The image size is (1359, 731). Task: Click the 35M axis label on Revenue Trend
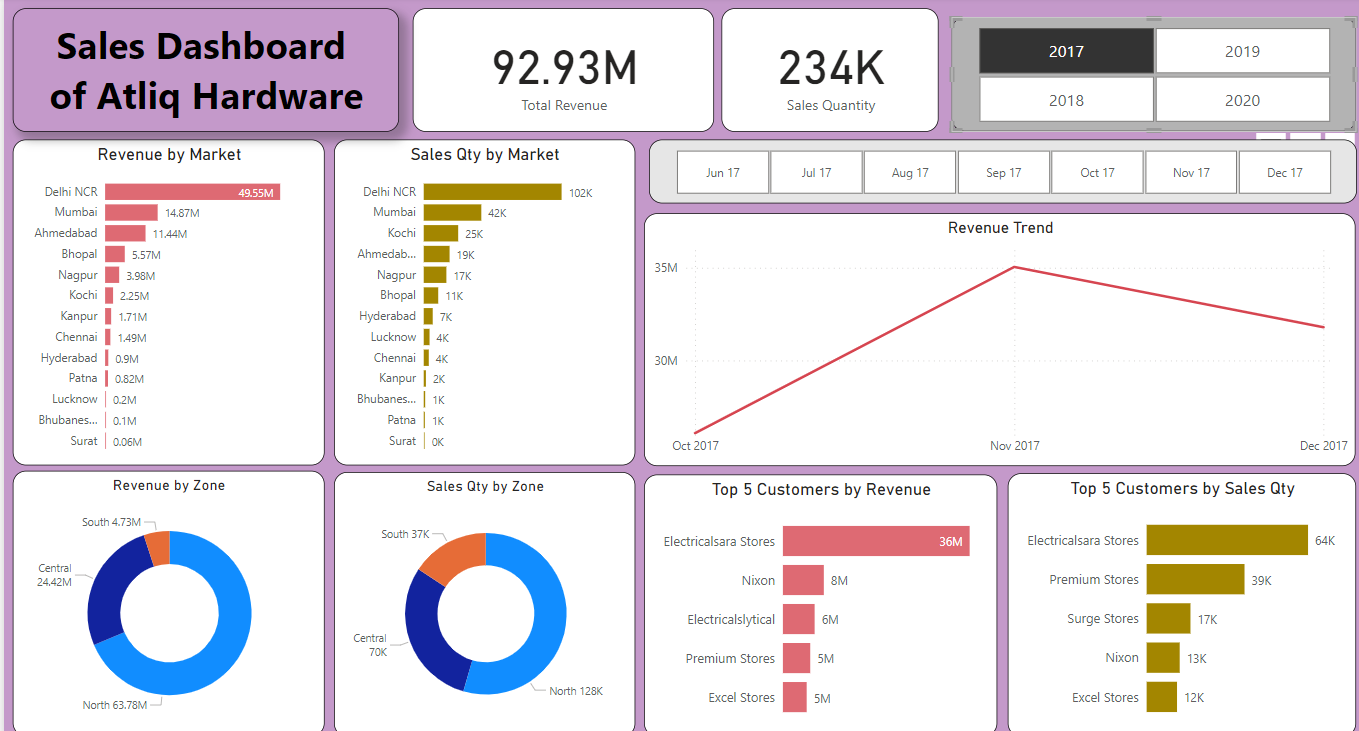pyautogui.click(x=666, y=268)
